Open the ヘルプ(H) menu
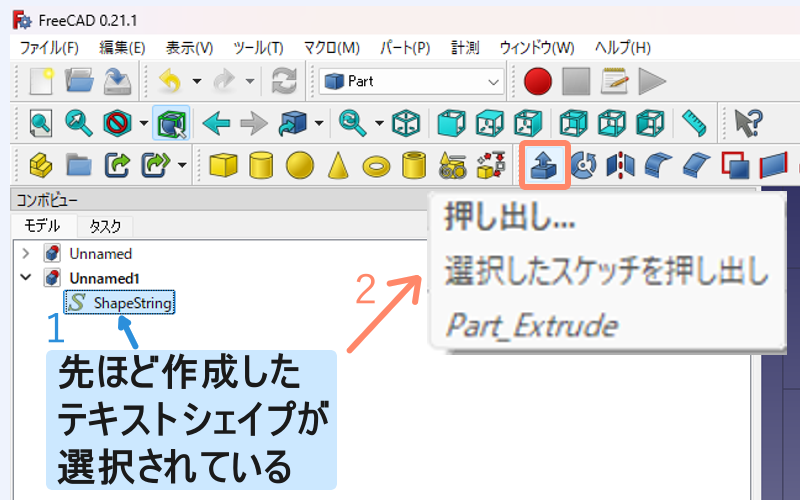800x500 pixels. [622, 48]
